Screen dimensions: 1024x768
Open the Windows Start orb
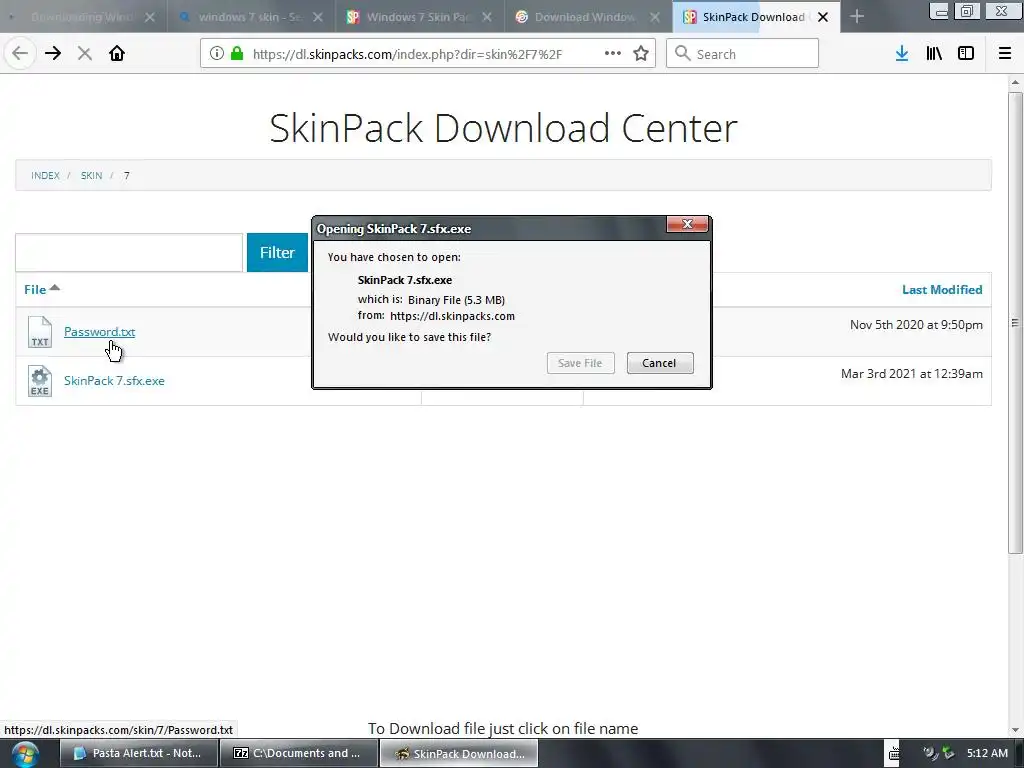pyautogui.click(x=24, y=754)
